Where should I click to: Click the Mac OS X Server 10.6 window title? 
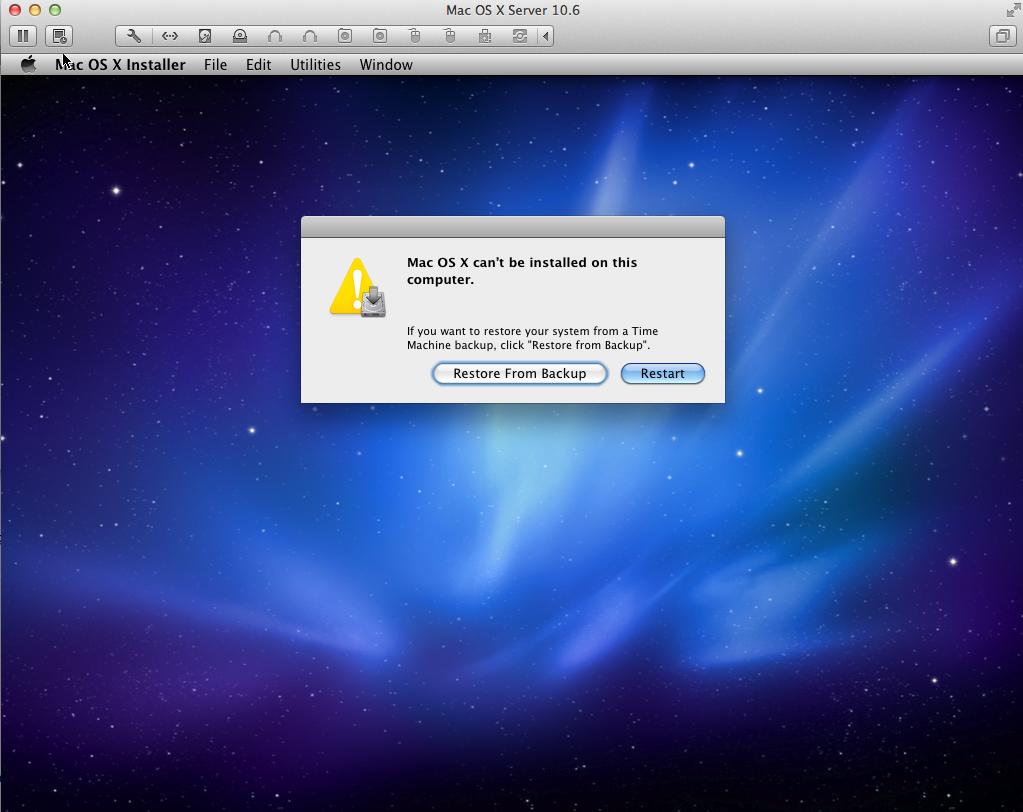[x=513, y=10]
